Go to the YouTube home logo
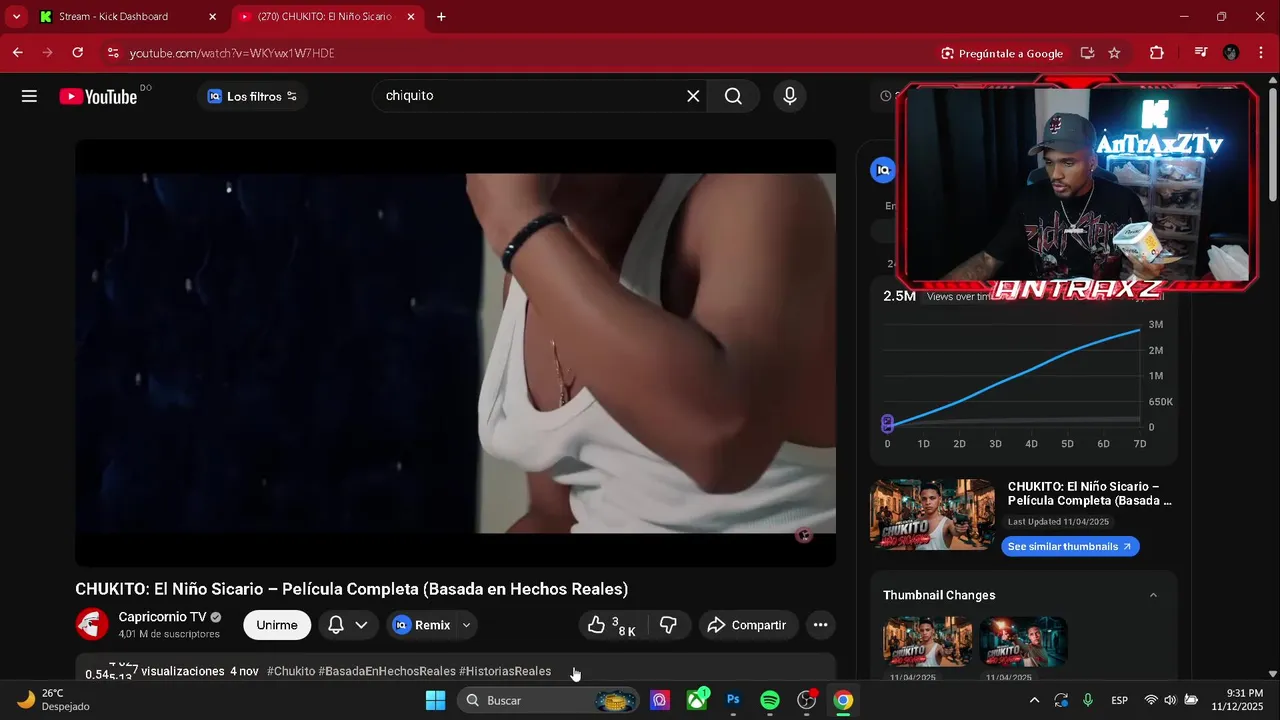This screenshot has width=1280, height=720. (98, 96)
